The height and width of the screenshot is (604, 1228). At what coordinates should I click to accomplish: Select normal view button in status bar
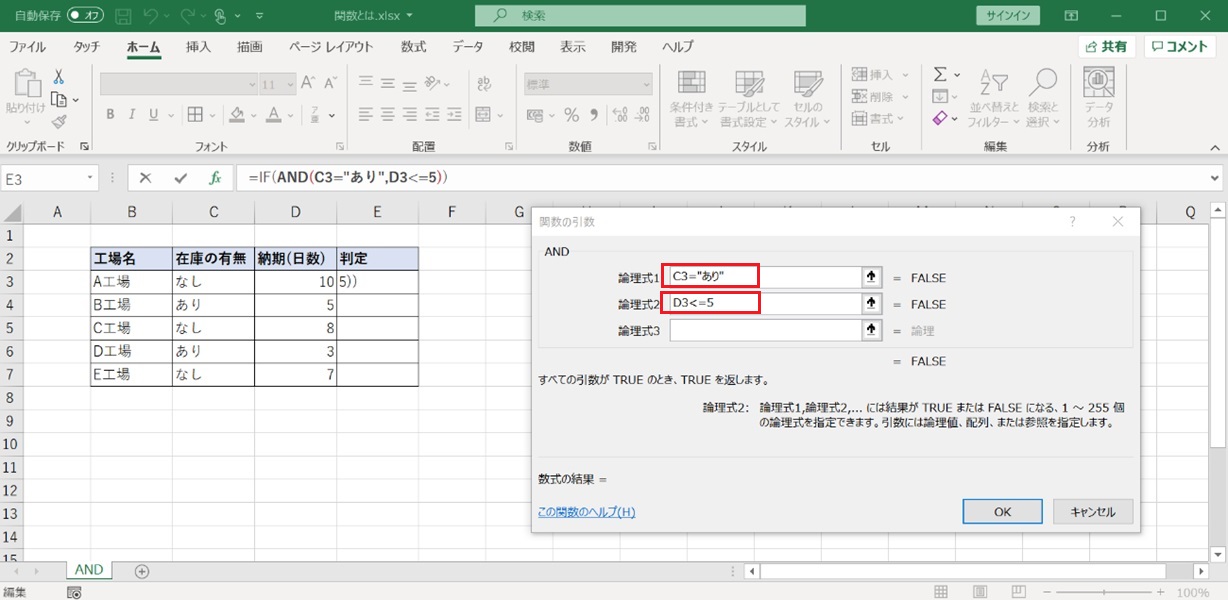(x=941, y=593)
